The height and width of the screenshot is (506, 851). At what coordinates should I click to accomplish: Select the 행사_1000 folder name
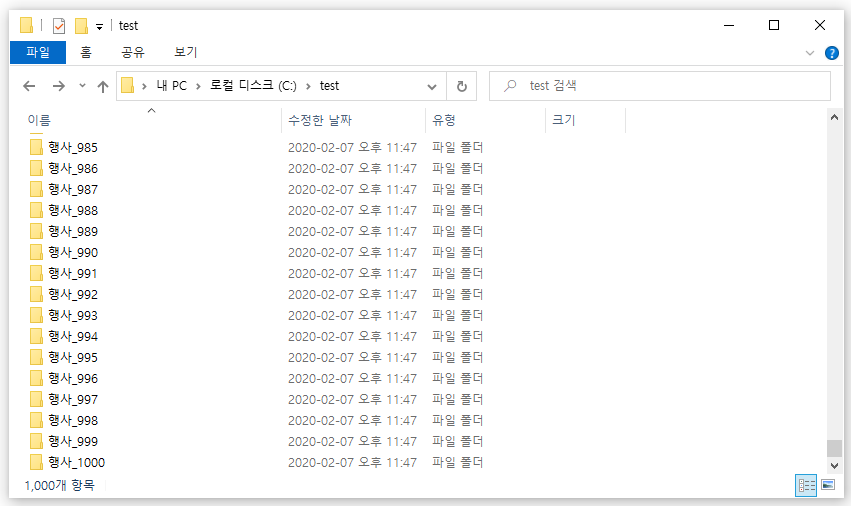coord(77,462)
